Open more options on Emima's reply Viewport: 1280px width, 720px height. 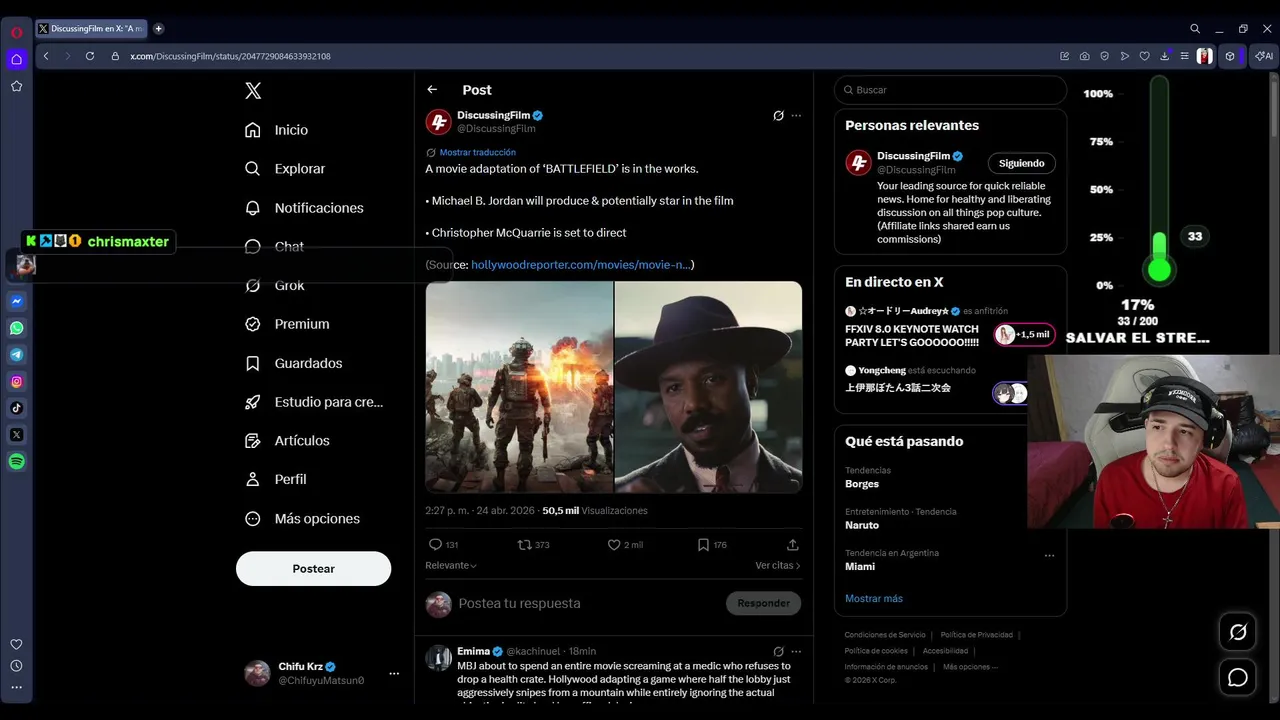point(796,651)
